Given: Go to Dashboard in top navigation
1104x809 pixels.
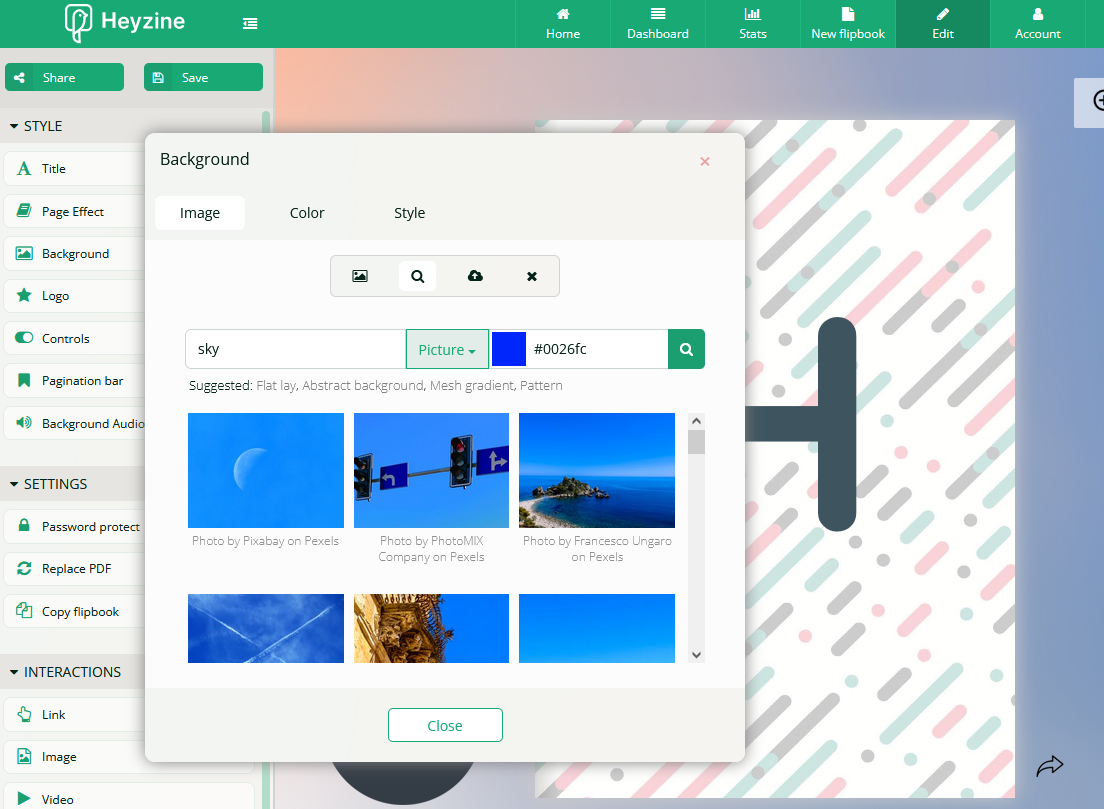Looking at the screenshot, I should 658,24.
